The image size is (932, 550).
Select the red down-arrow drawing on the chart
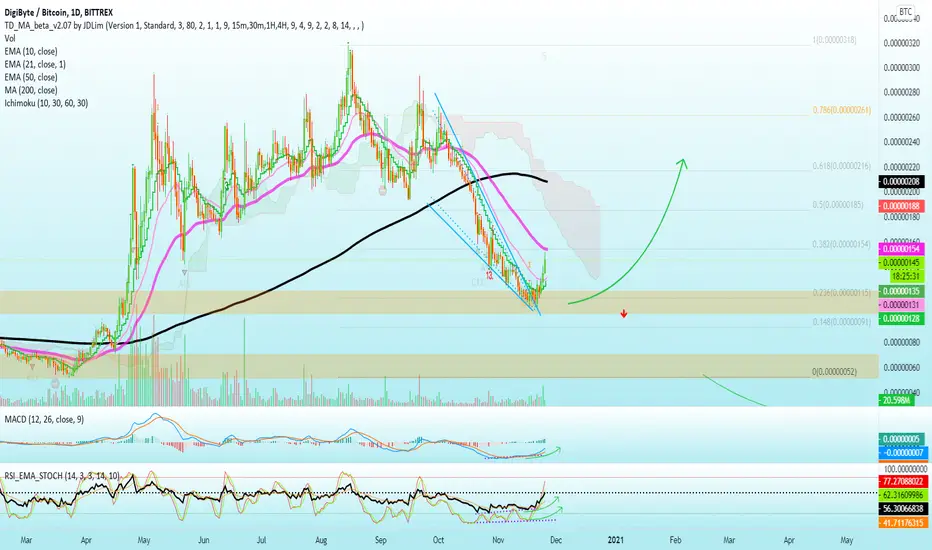click(x=624, y=313)
